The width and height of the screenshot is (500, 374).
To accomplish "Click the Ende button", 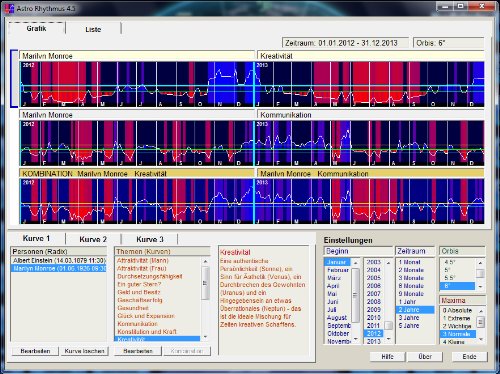I will tap(469, 357).
